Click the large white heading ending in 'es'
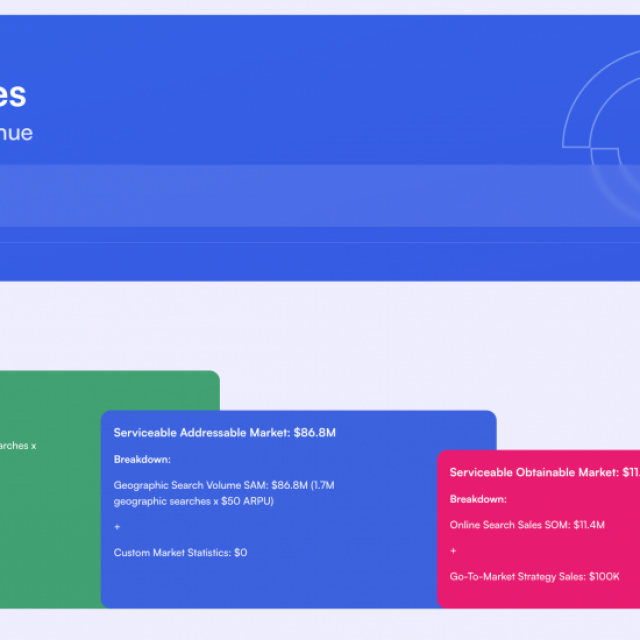The height and width of the screenshot is (640, 640). [13, 95]
